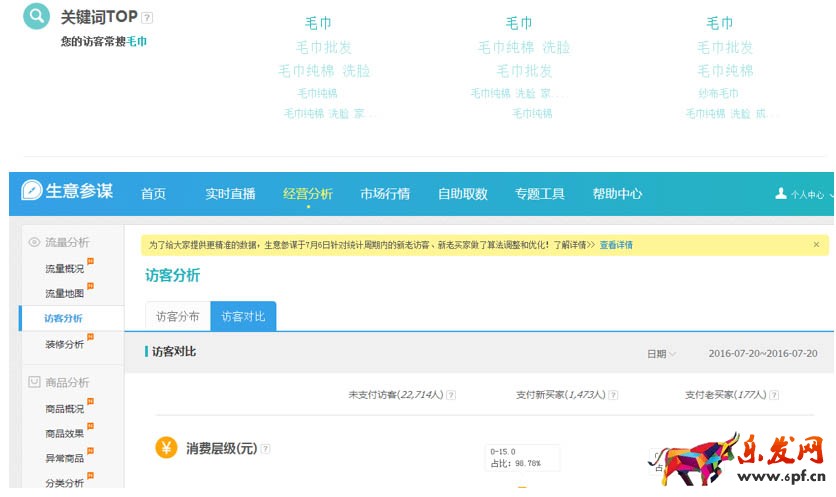Click the help icon after 消费层级(元)

coord(266,449)
